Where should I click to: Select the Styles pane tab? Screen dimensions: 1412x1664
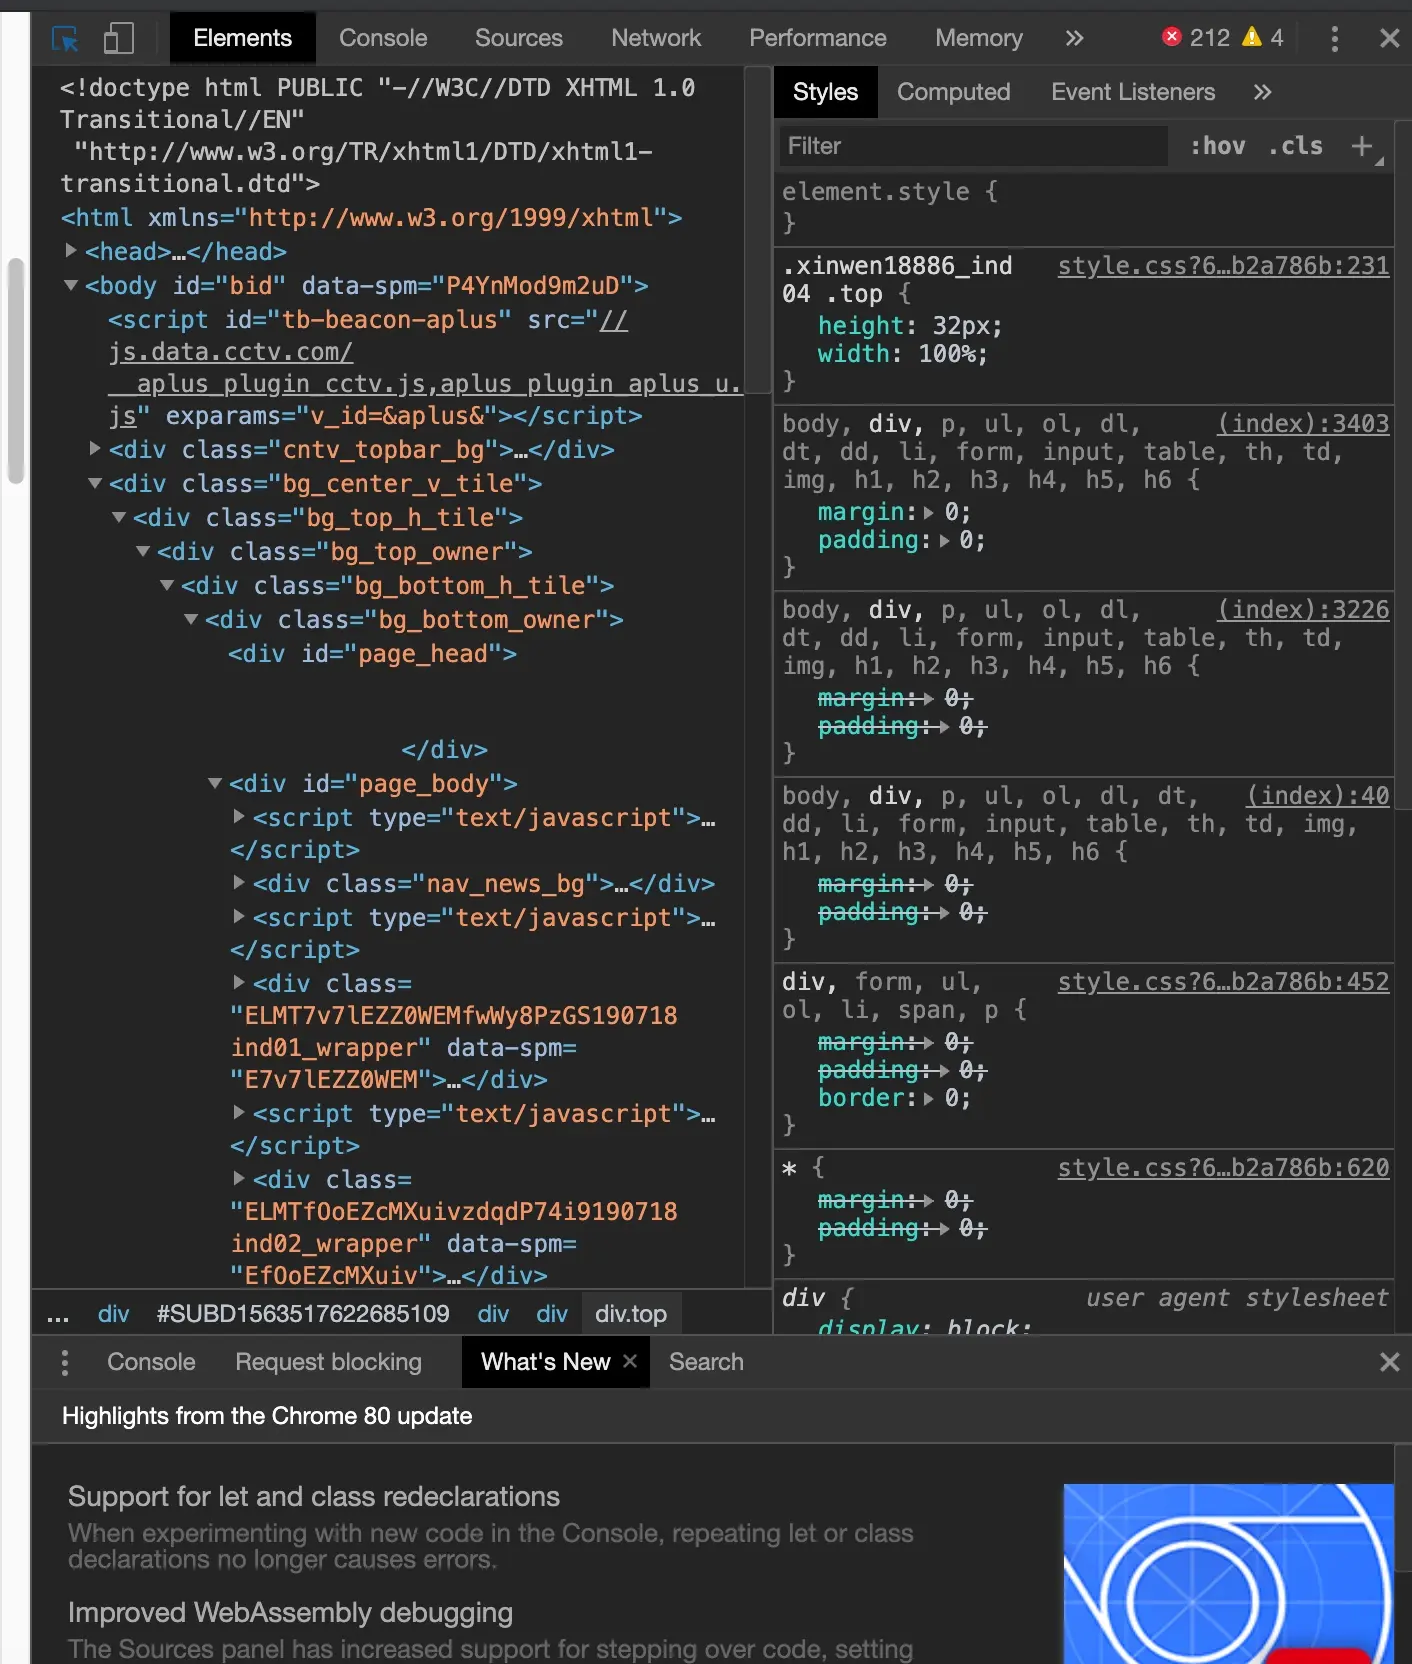point(825,92)
